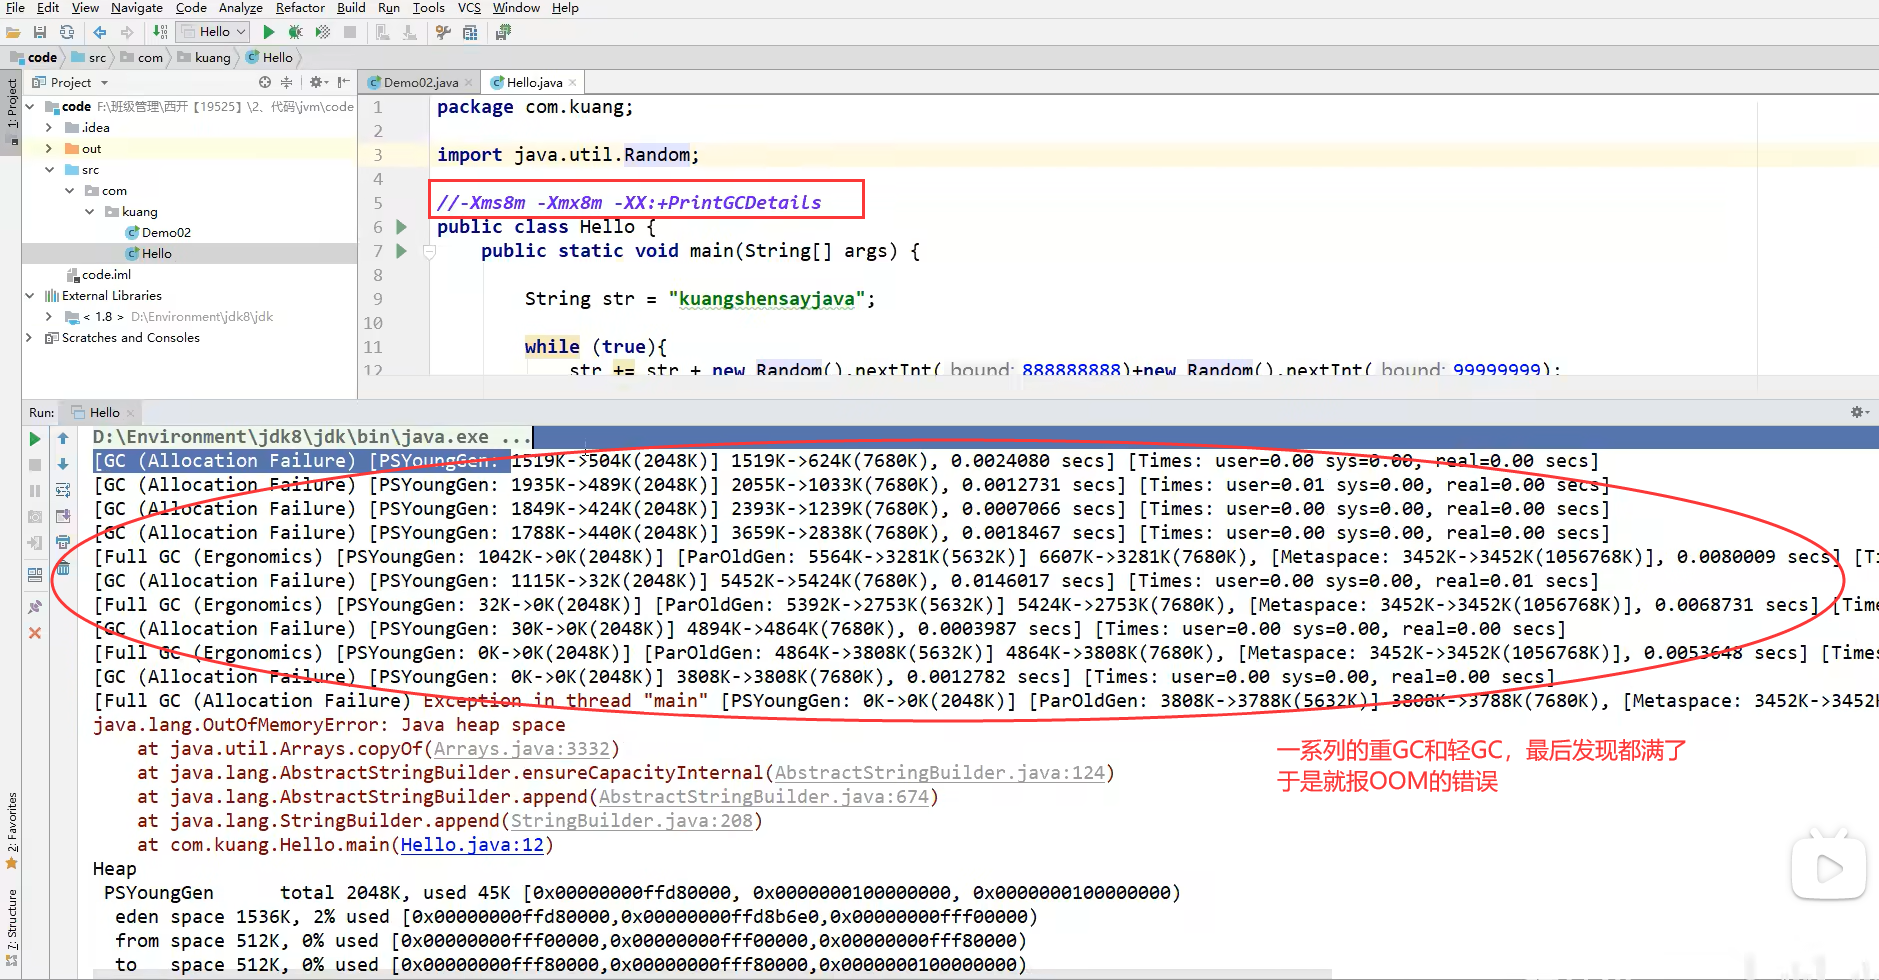Viewport: 1879px width, 980px height.
Task: Open the Navigate menu
Action: click(x=137, y=8)
